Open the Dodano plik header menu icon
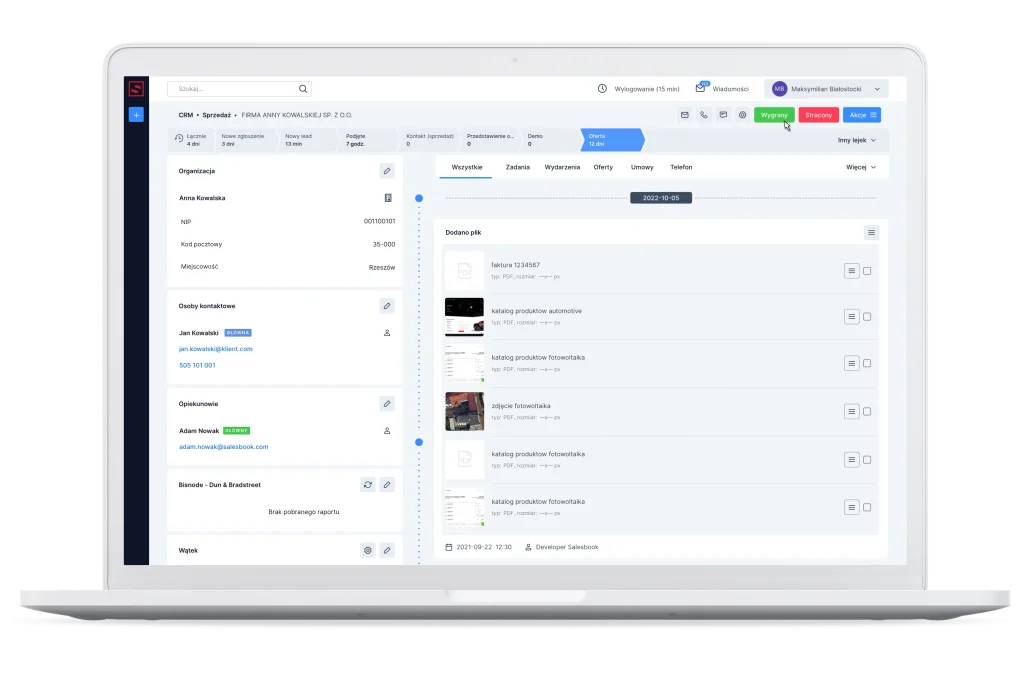The image size is (1024, 682). 871,233
